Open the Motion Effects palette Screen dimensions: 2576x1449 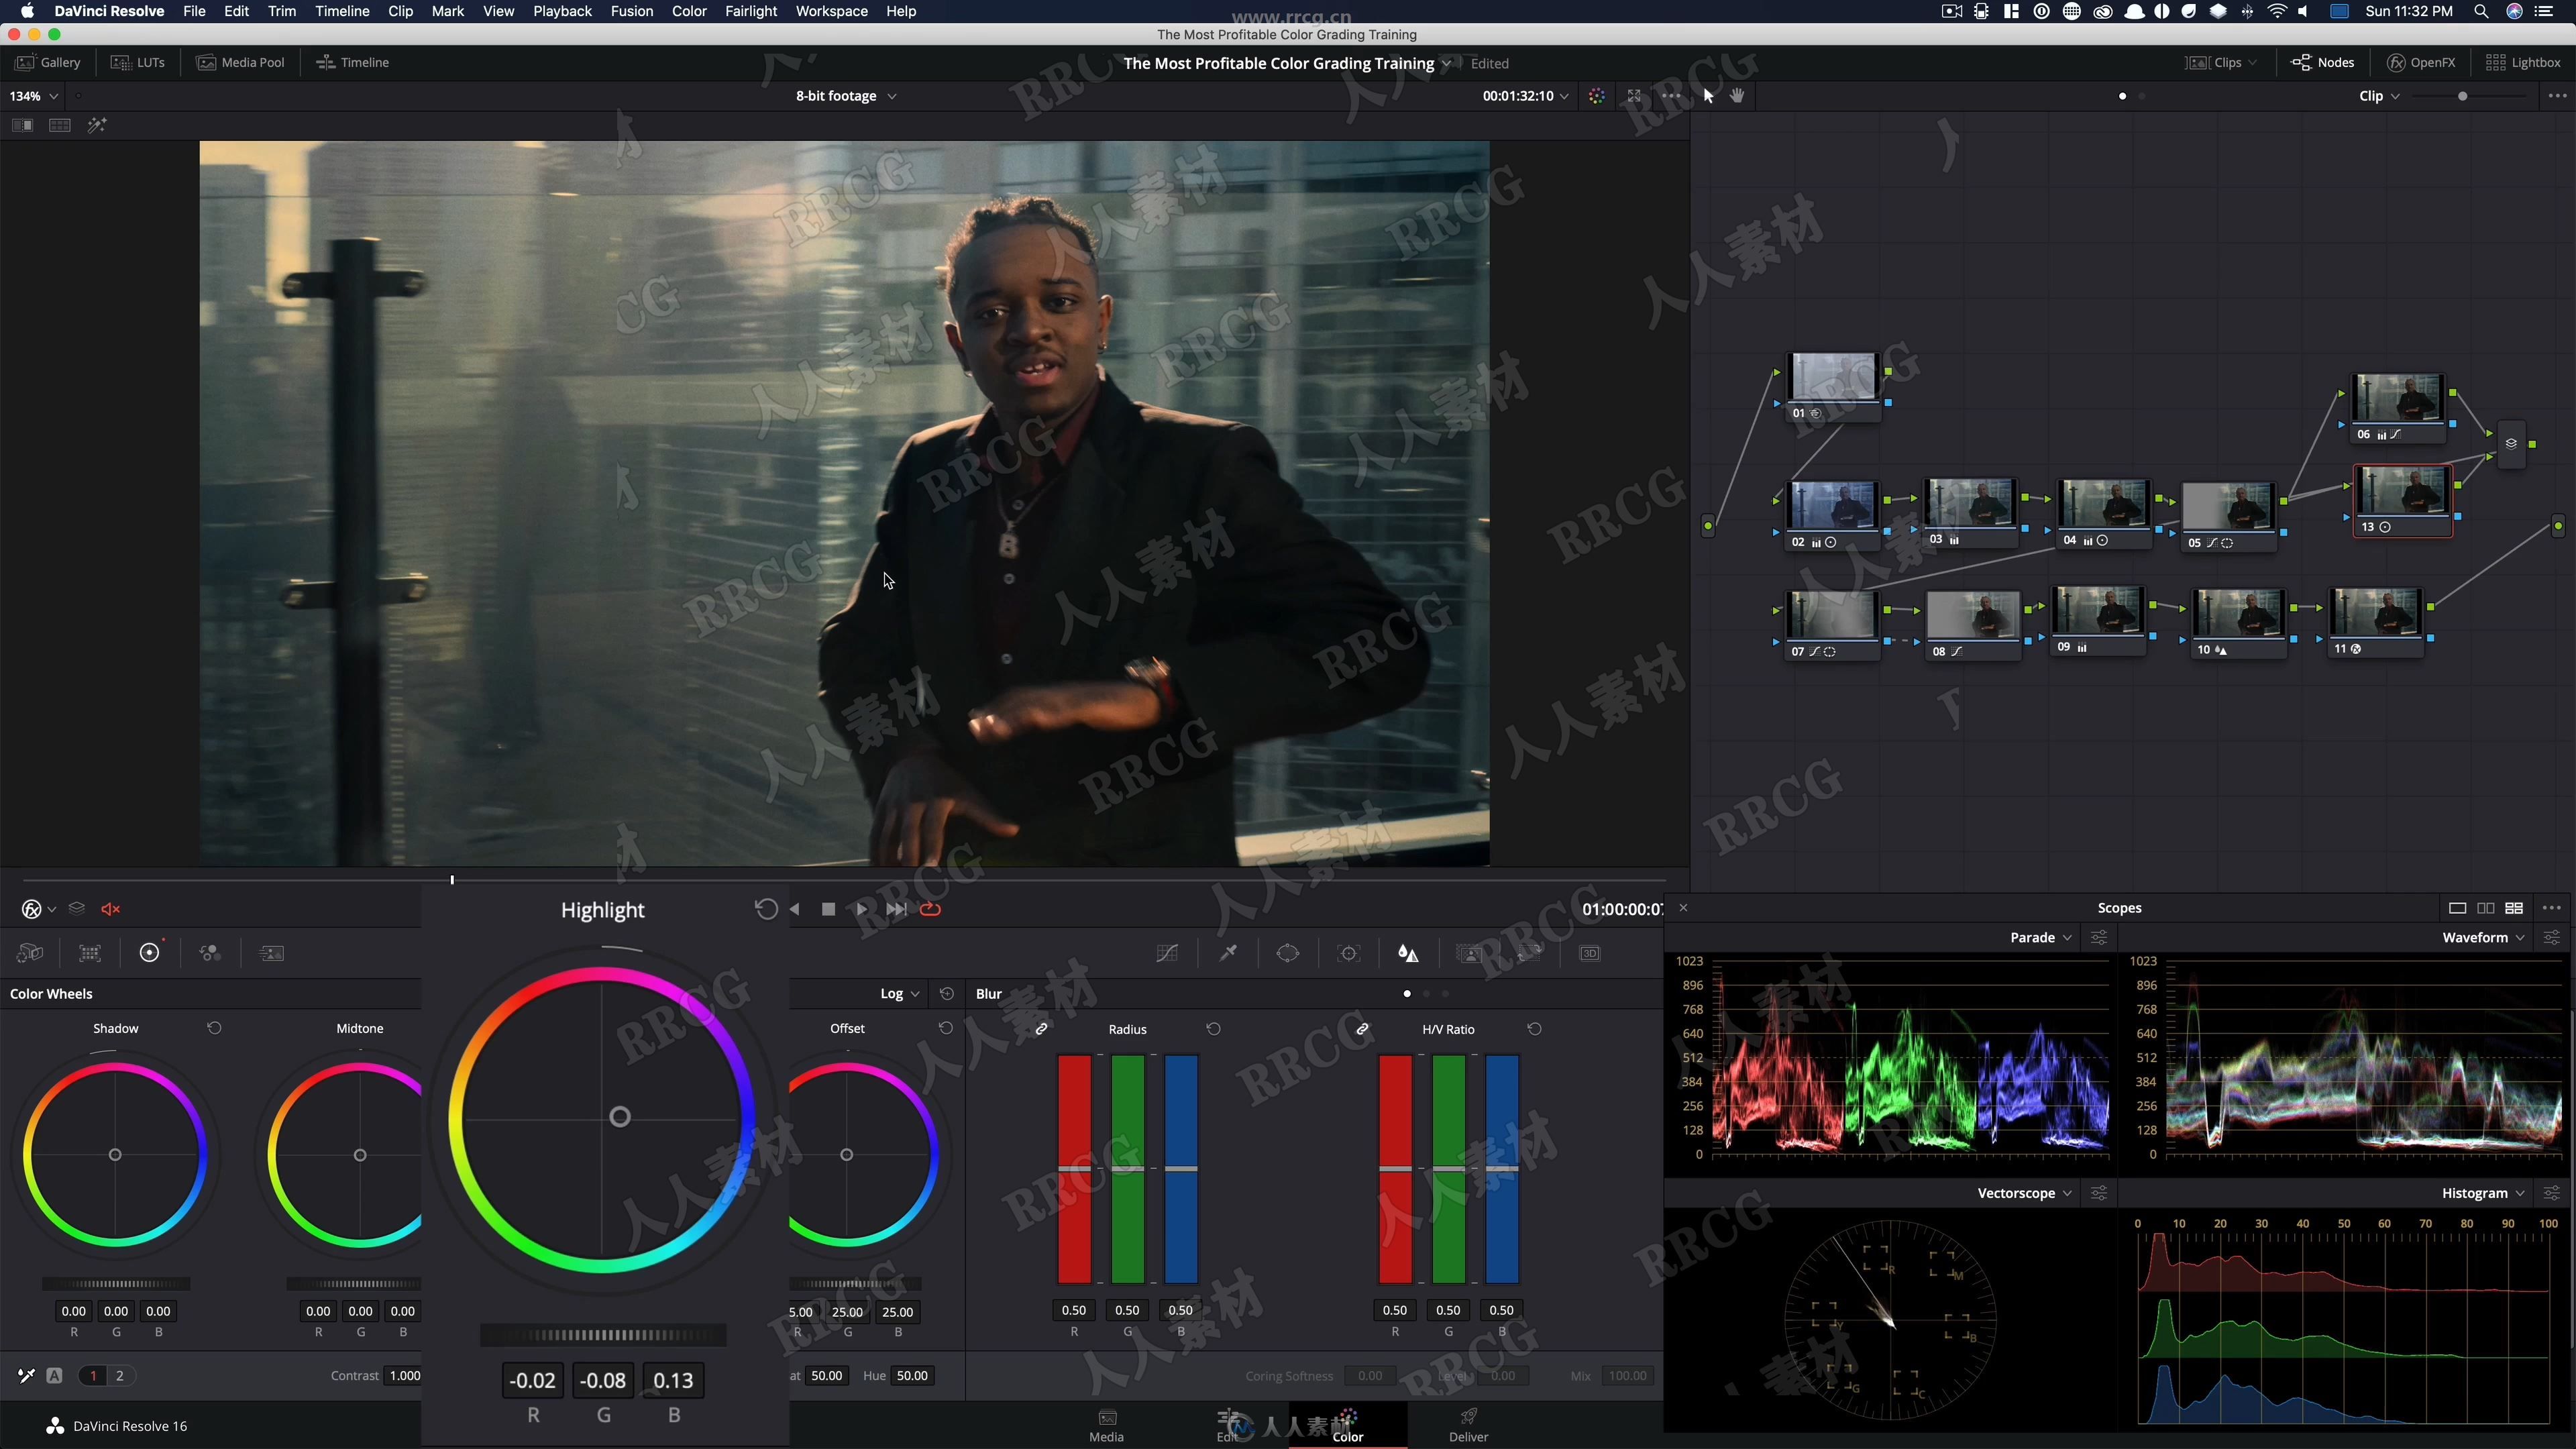271,953
